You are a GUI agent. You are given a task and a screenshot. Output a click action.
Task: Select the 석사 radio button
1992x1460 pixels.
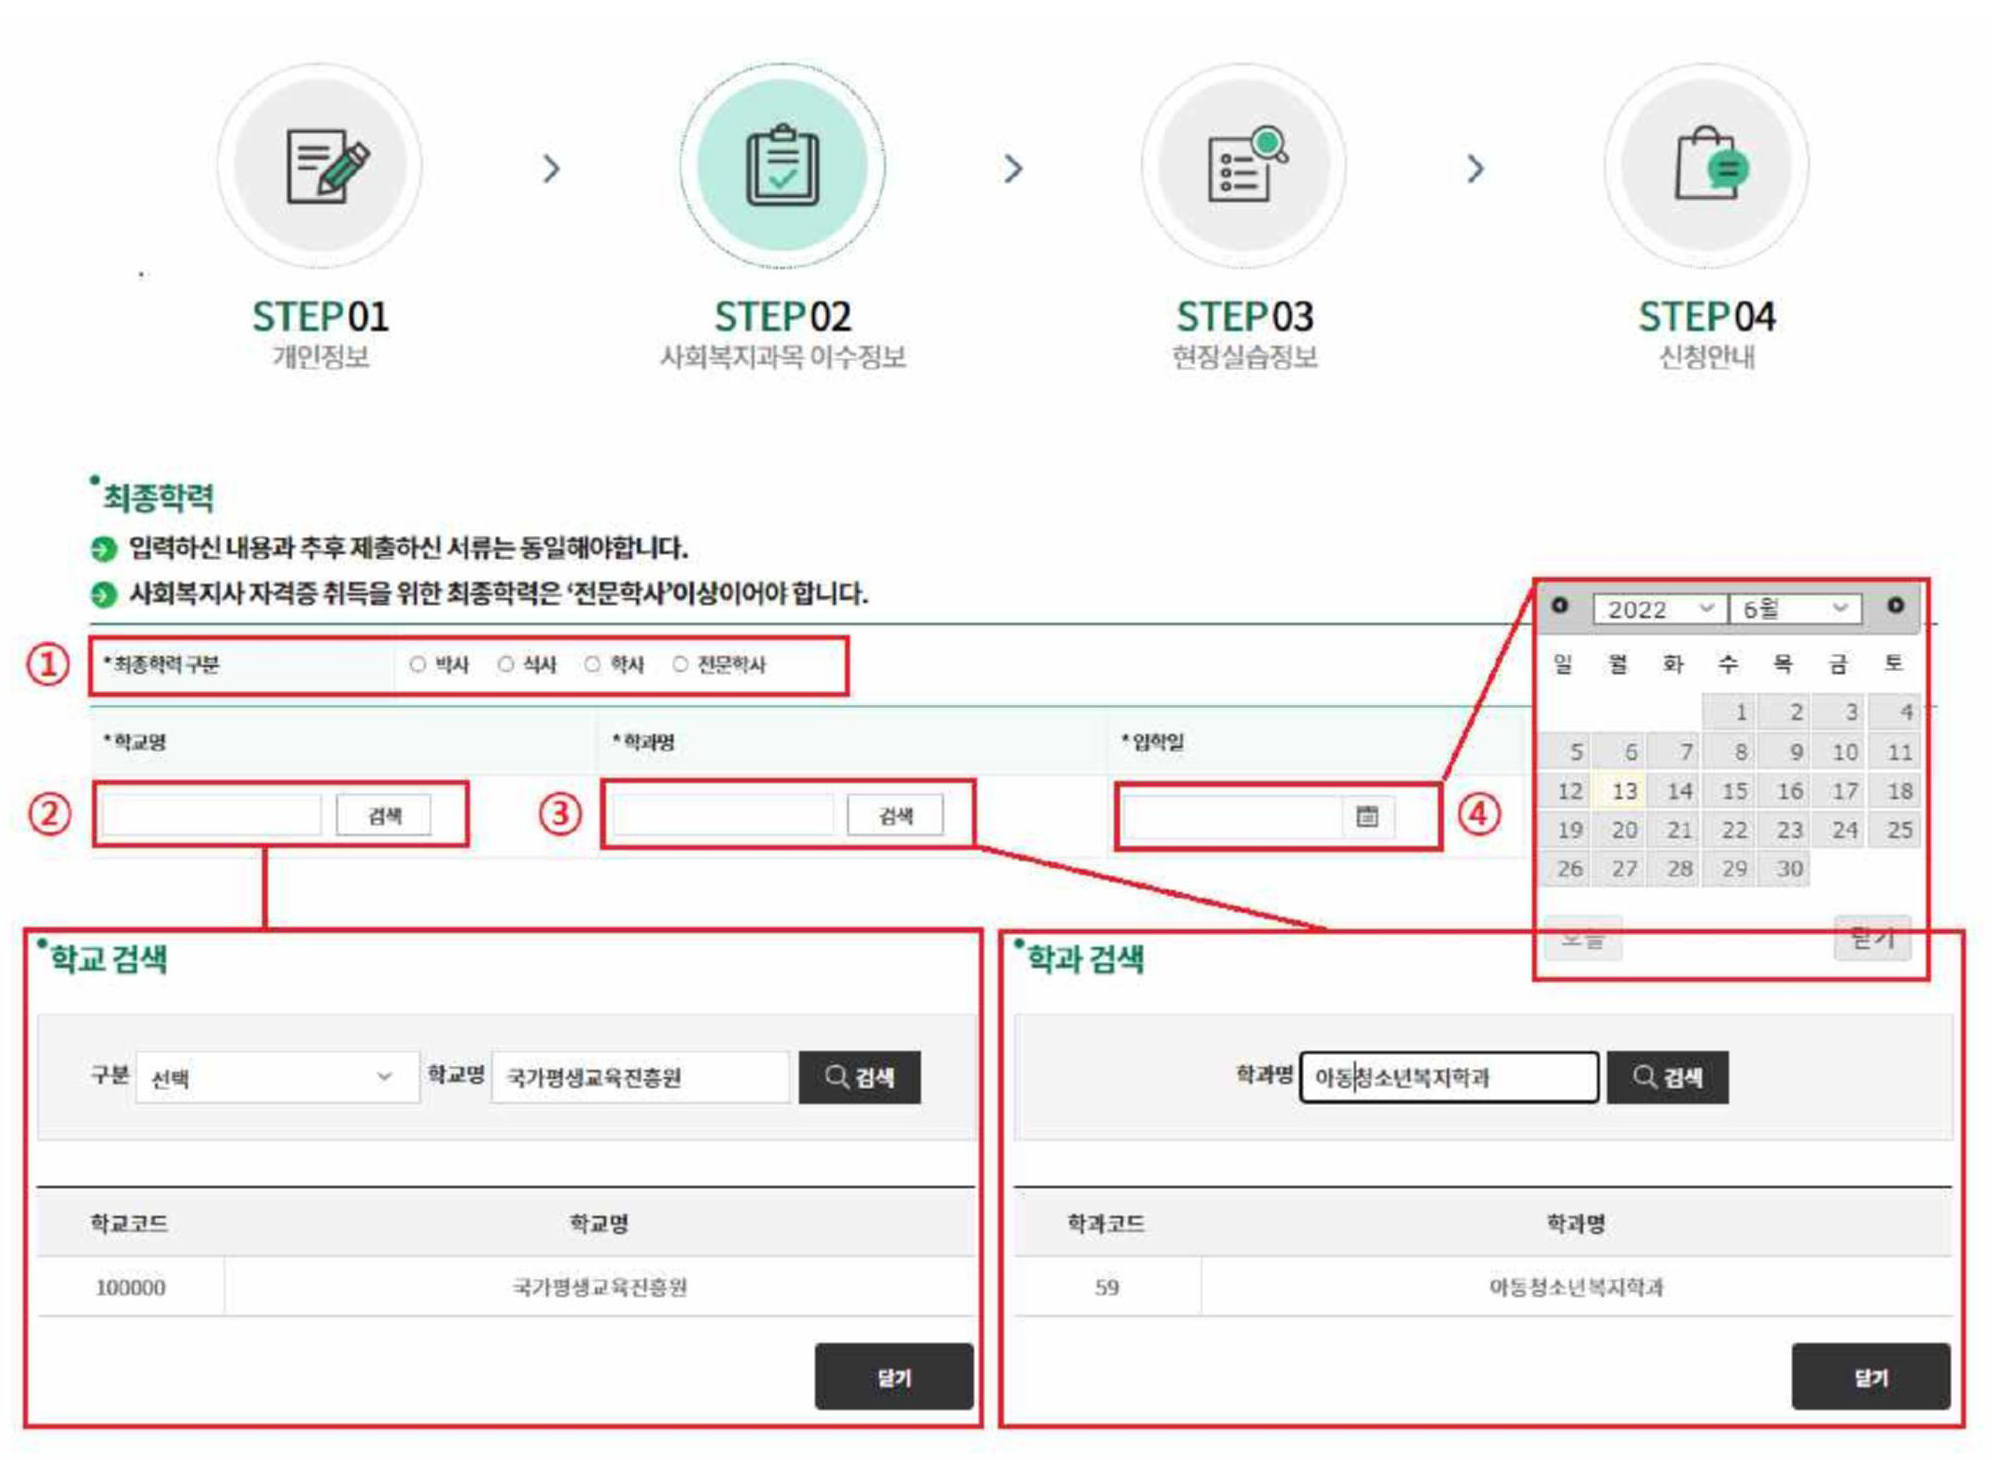point(506,664)
